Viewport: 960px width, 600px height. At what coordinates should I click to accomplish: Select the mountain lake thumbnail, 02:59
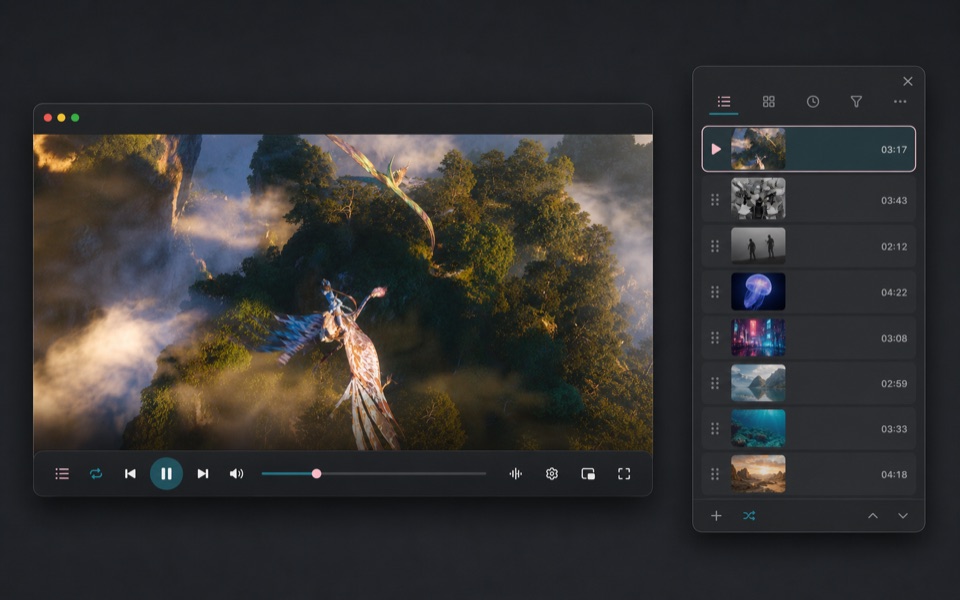pyautogui.click(x=758, y=383)
